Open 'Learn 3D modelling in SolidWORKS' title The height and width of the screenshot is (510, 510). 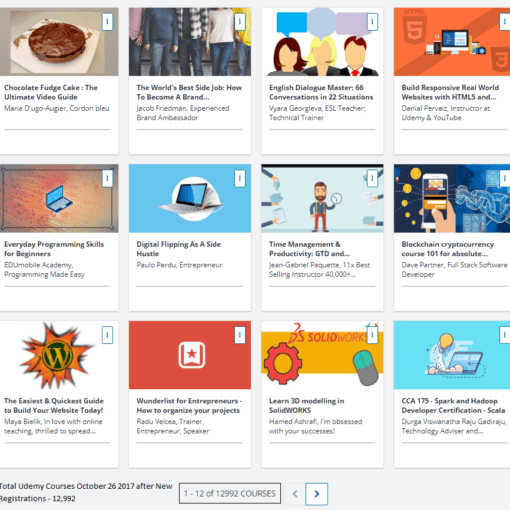pyautogui.click(x=307, y=406)
